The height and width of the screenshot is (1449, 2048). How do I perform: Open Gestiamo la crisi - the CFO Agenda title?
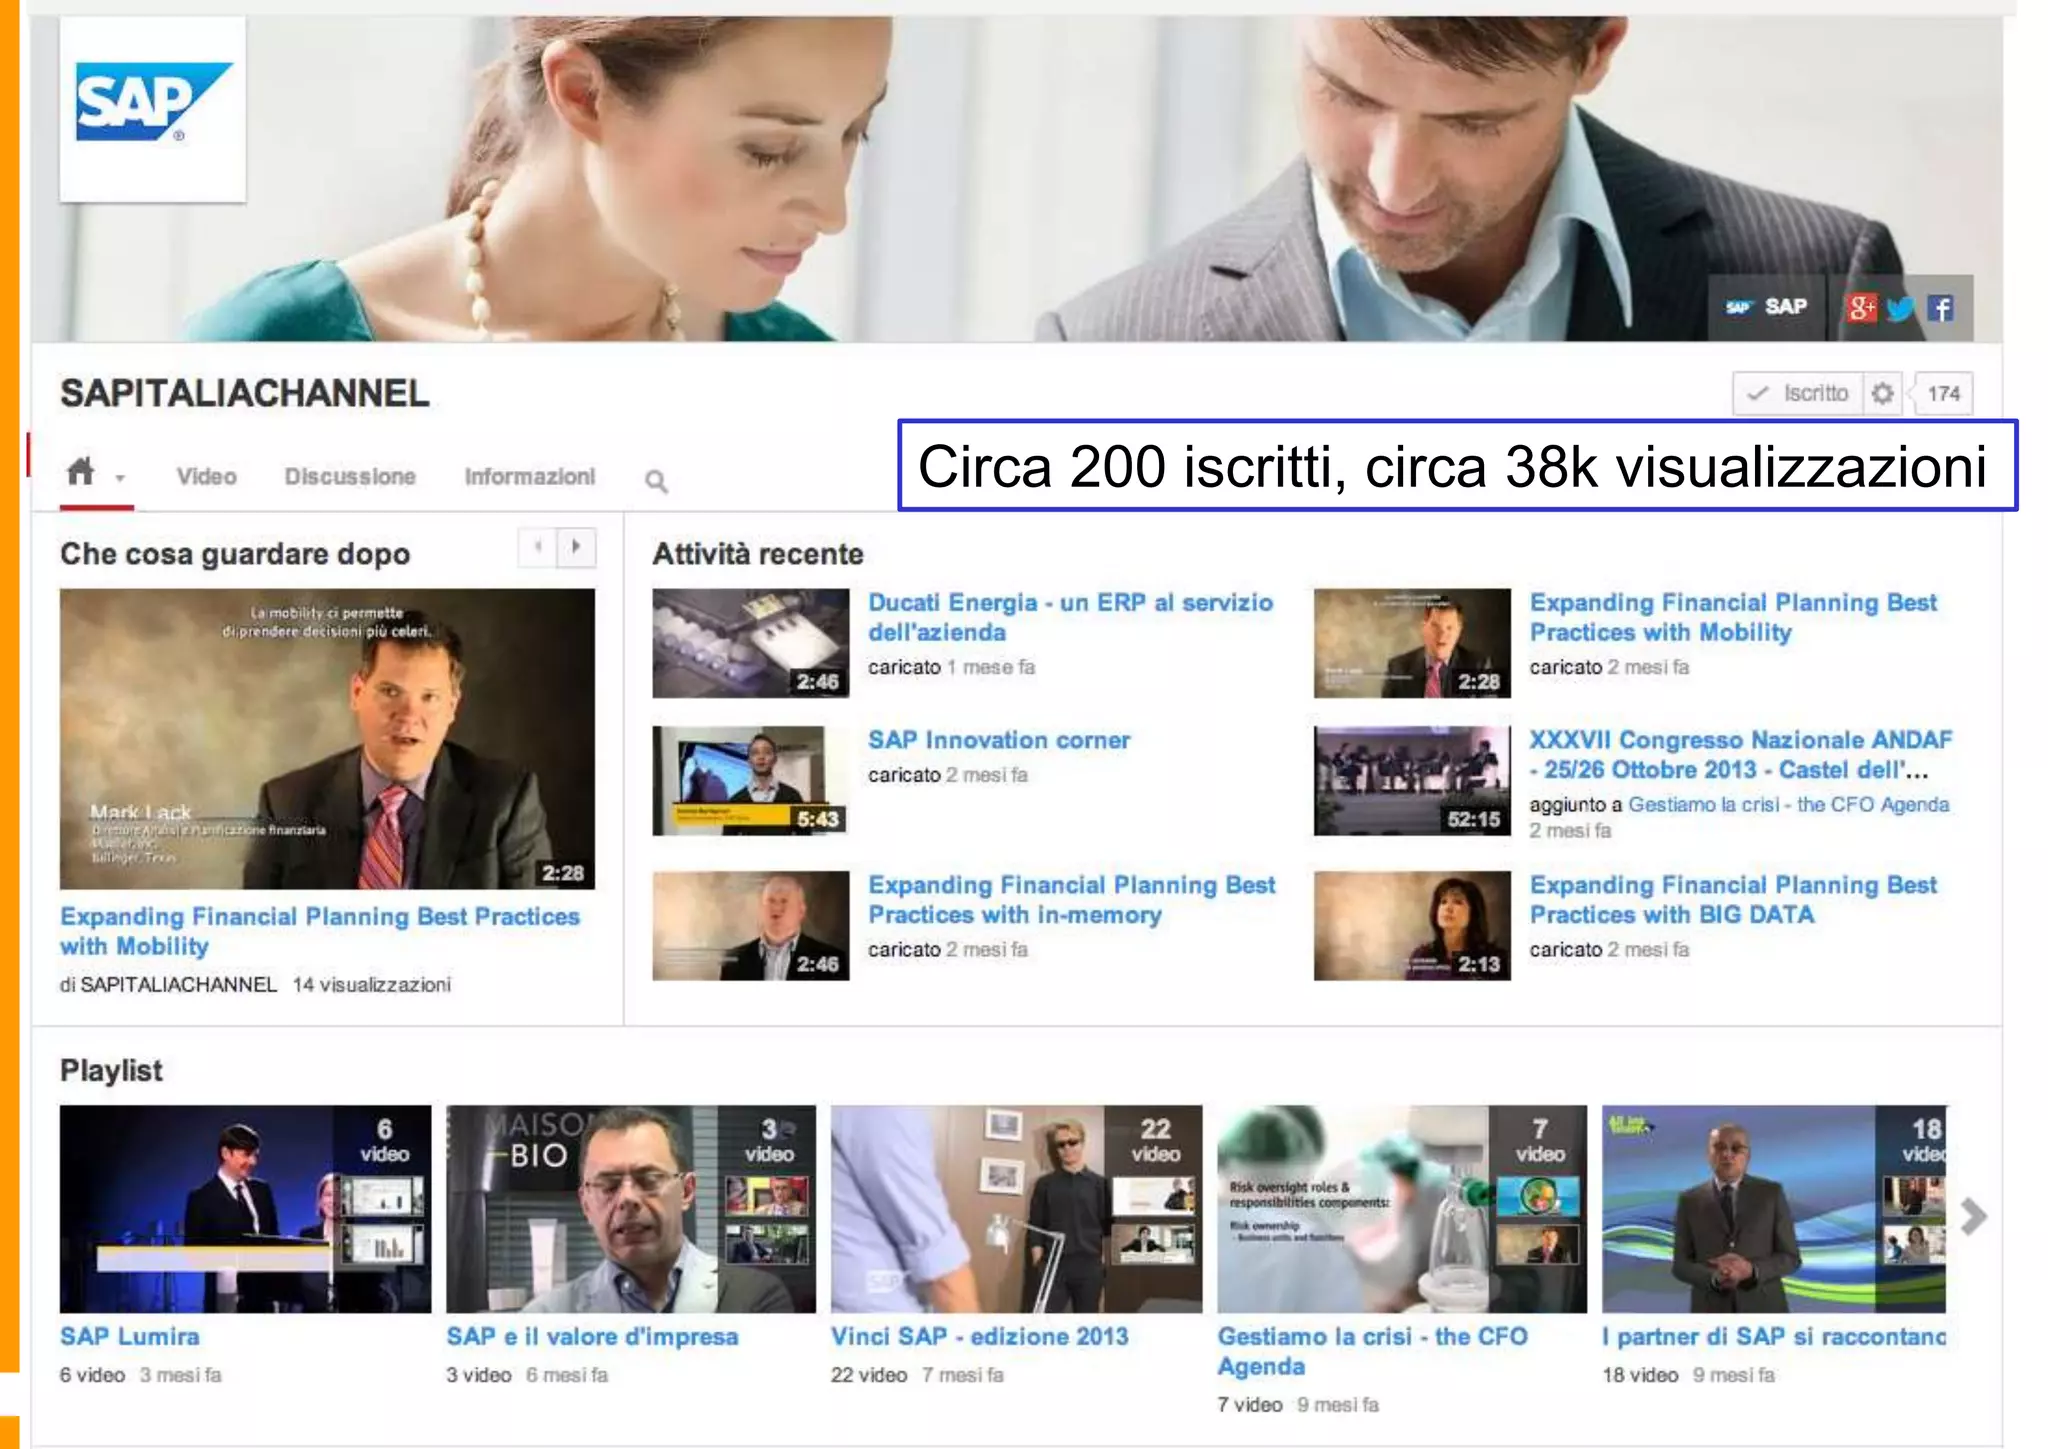(1372, 1351)
